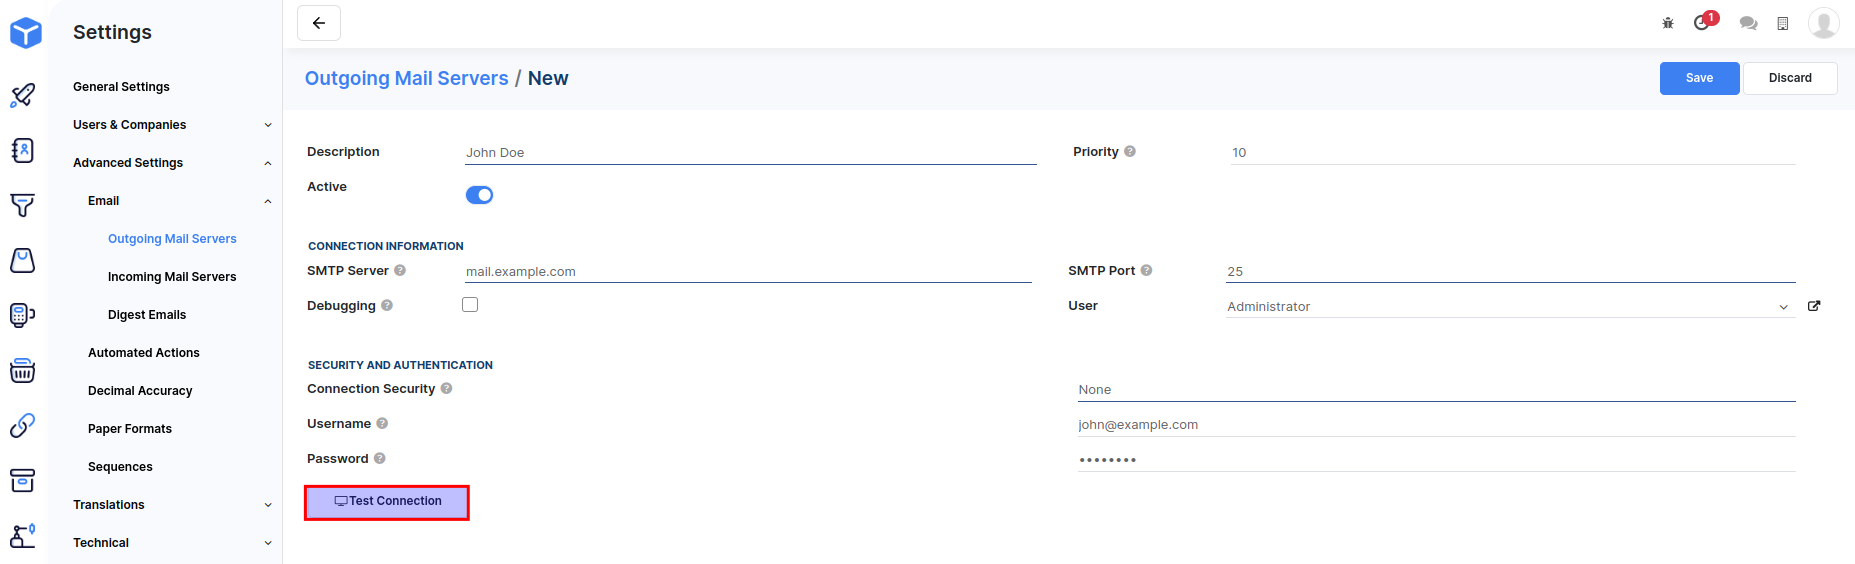Image resolution: width=1855 pixels, height=564 pixels.
Task: Click the Test Connection button
Action: coord(387,502)
